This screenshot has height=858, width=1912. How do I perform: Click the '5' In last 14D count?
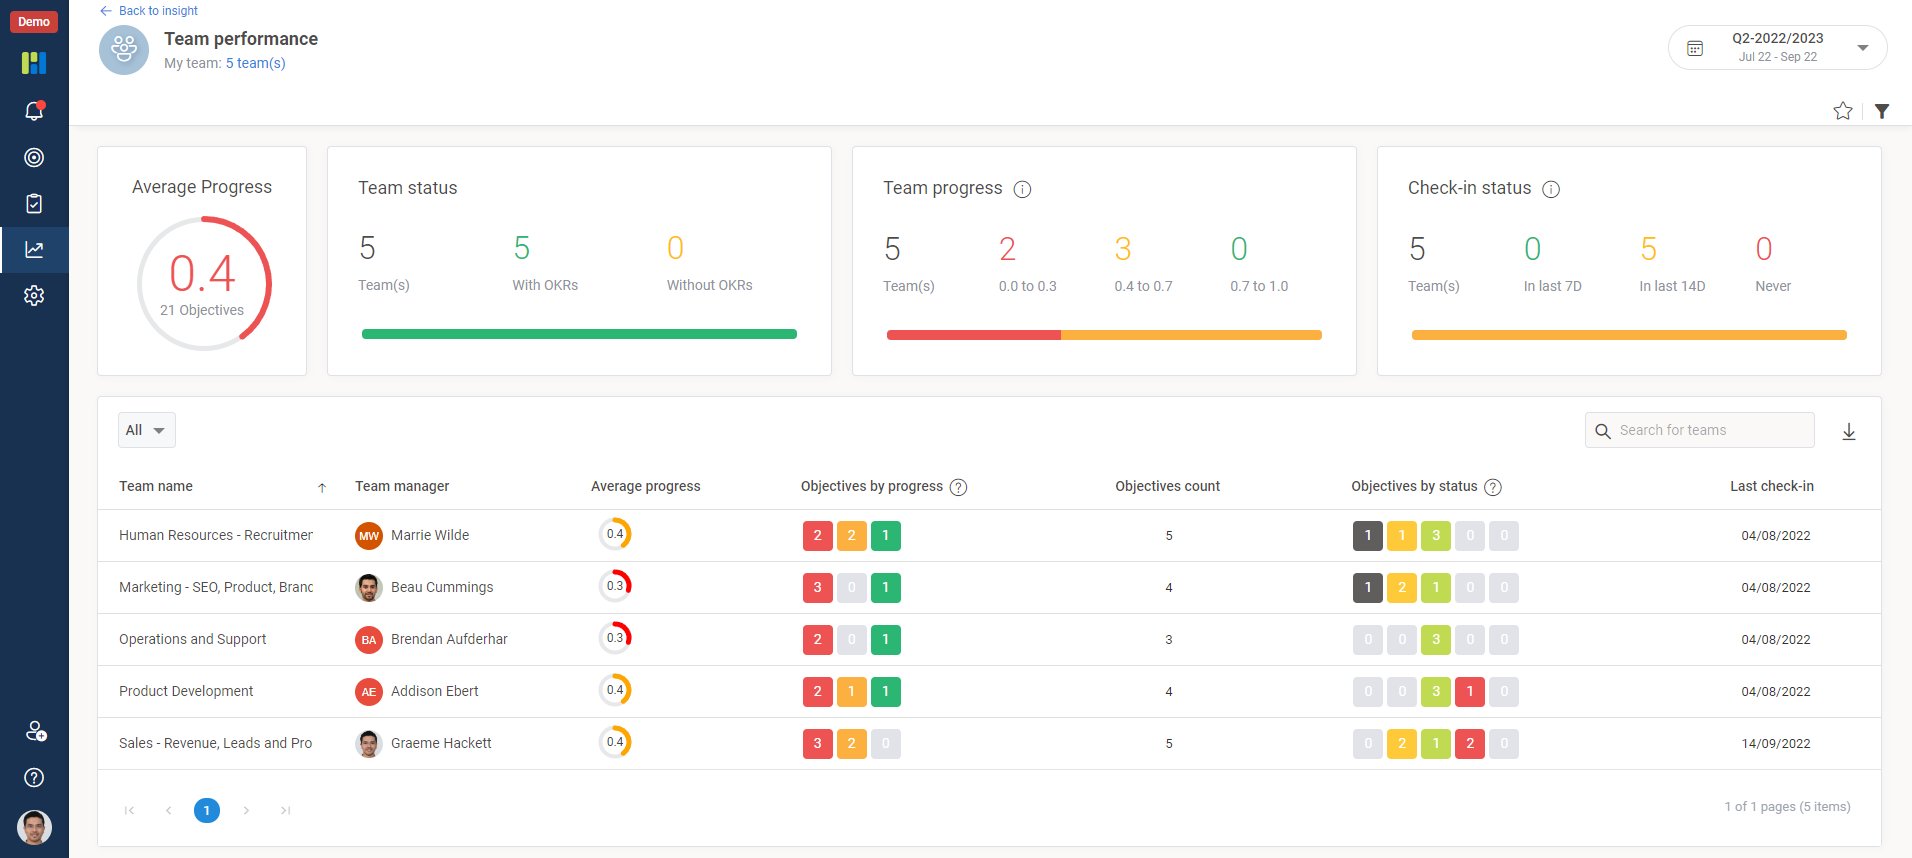tap(1649, 249)
